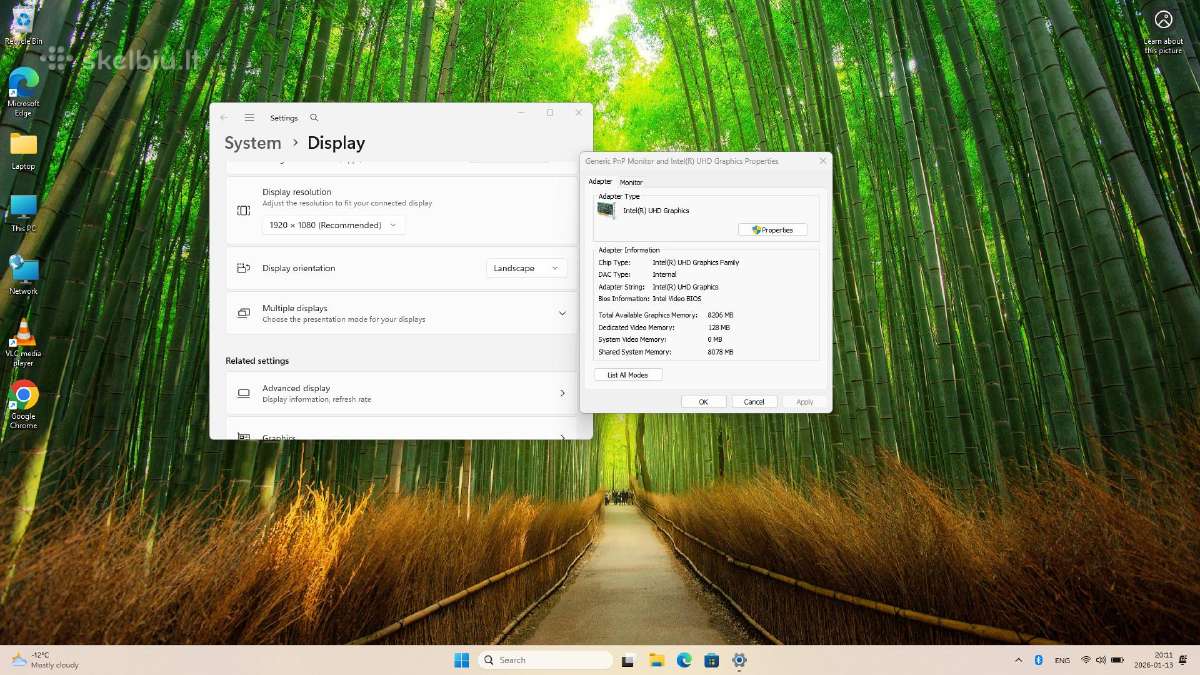Click the Settings gear in the taskbar
The height and width of the screenshot is (675, 1200).
[x=739, y=660]
